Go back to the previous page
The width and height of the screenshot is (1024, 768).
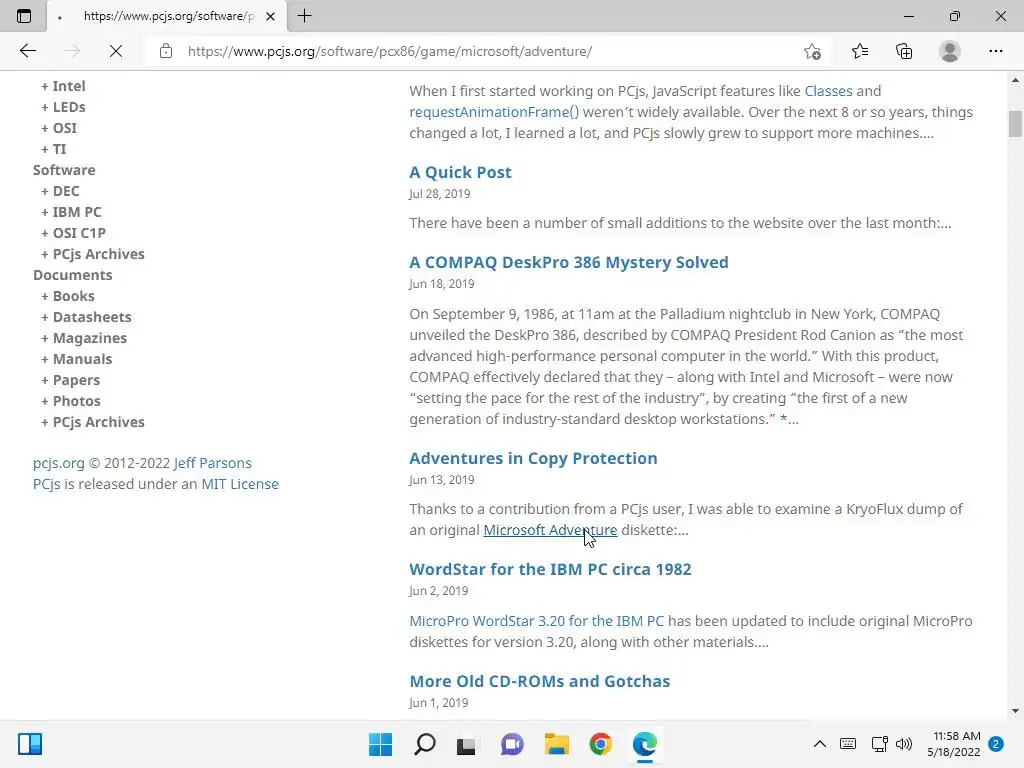pos(27,51)
